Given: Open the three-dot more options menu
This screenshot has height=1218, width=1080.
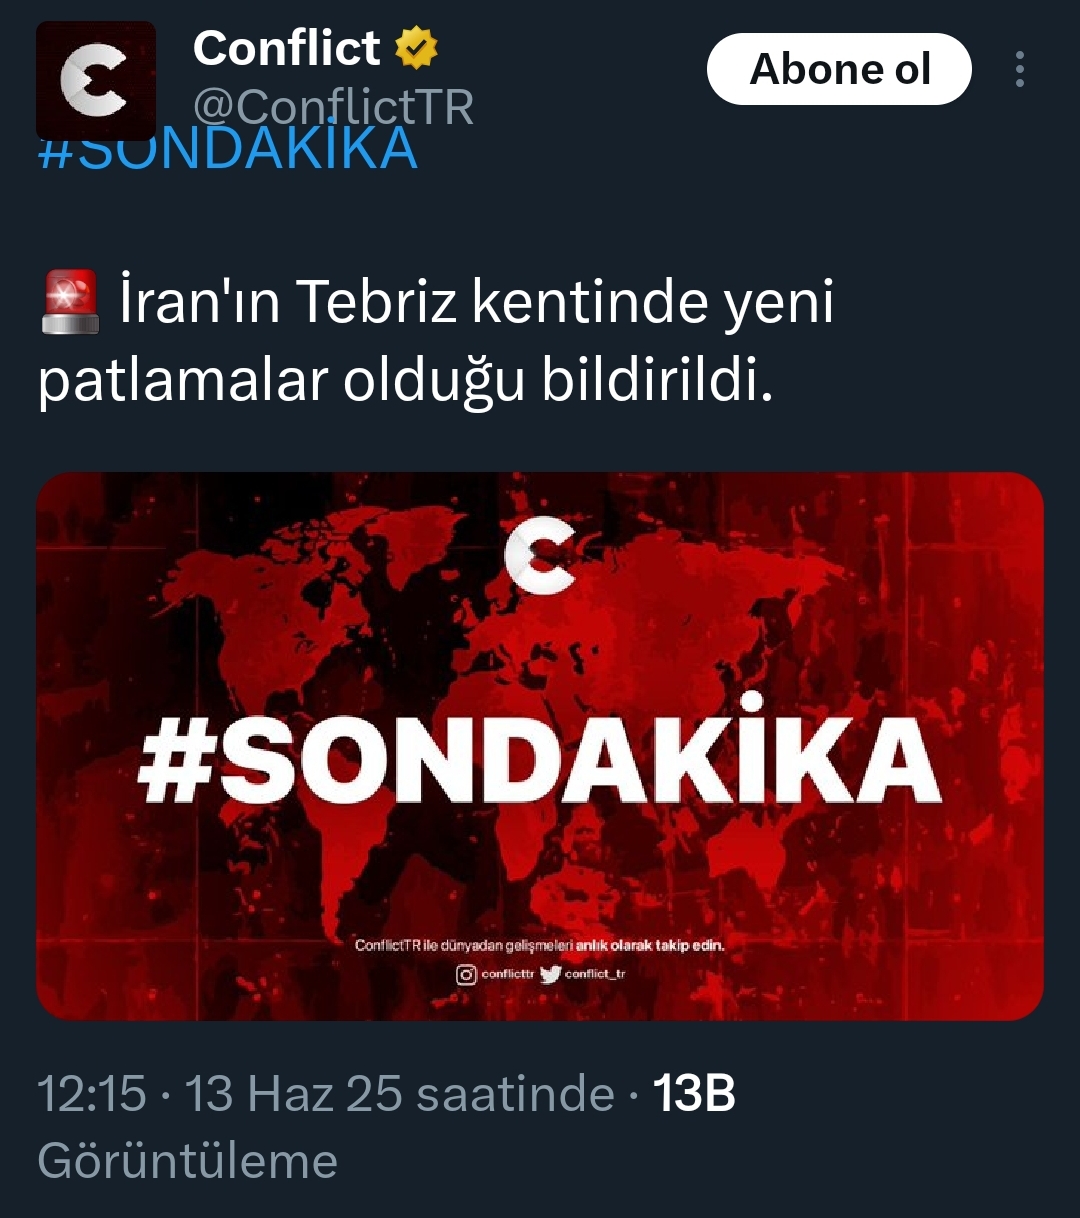Looking at the screenshot, I should (1019, 69).
